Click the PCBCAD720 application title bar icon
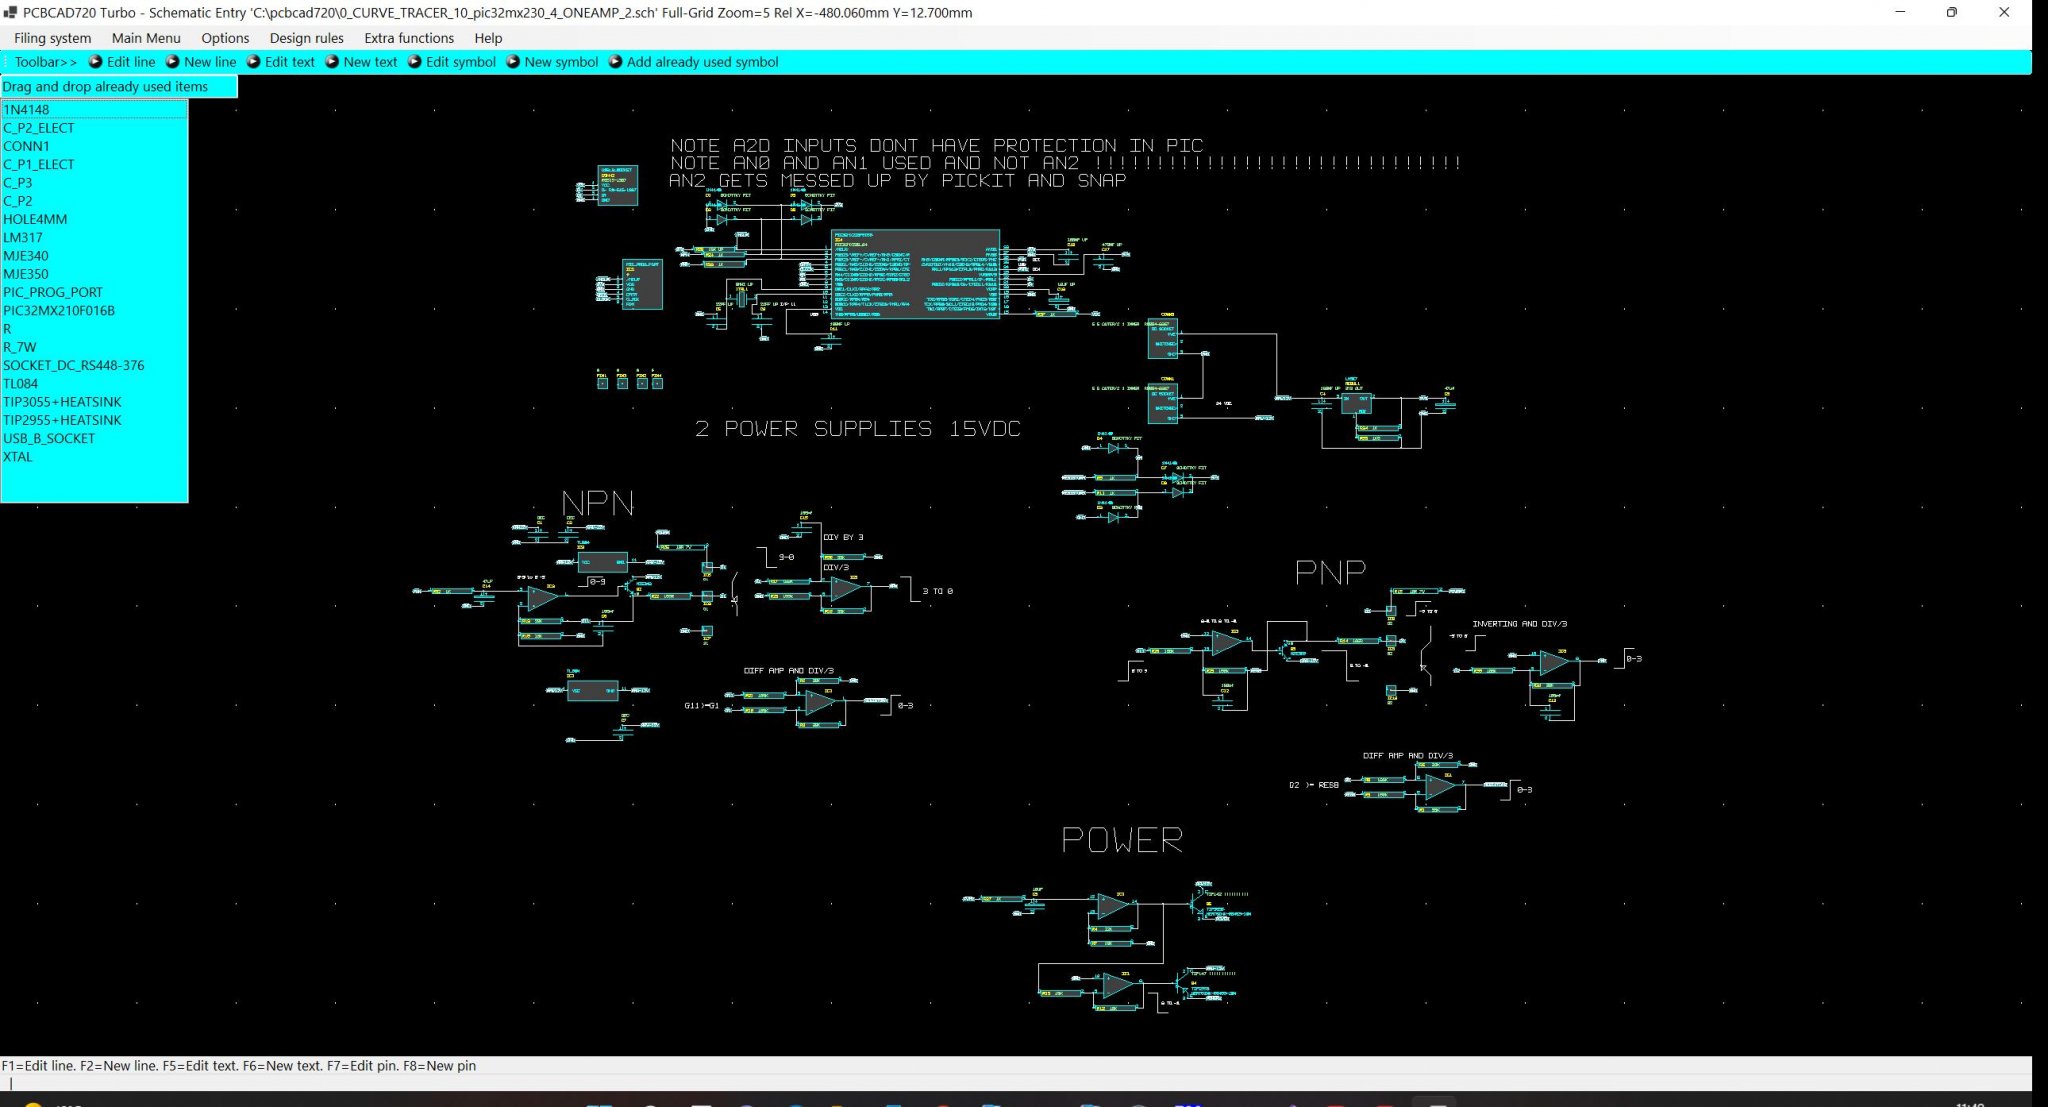 (11, 12)
